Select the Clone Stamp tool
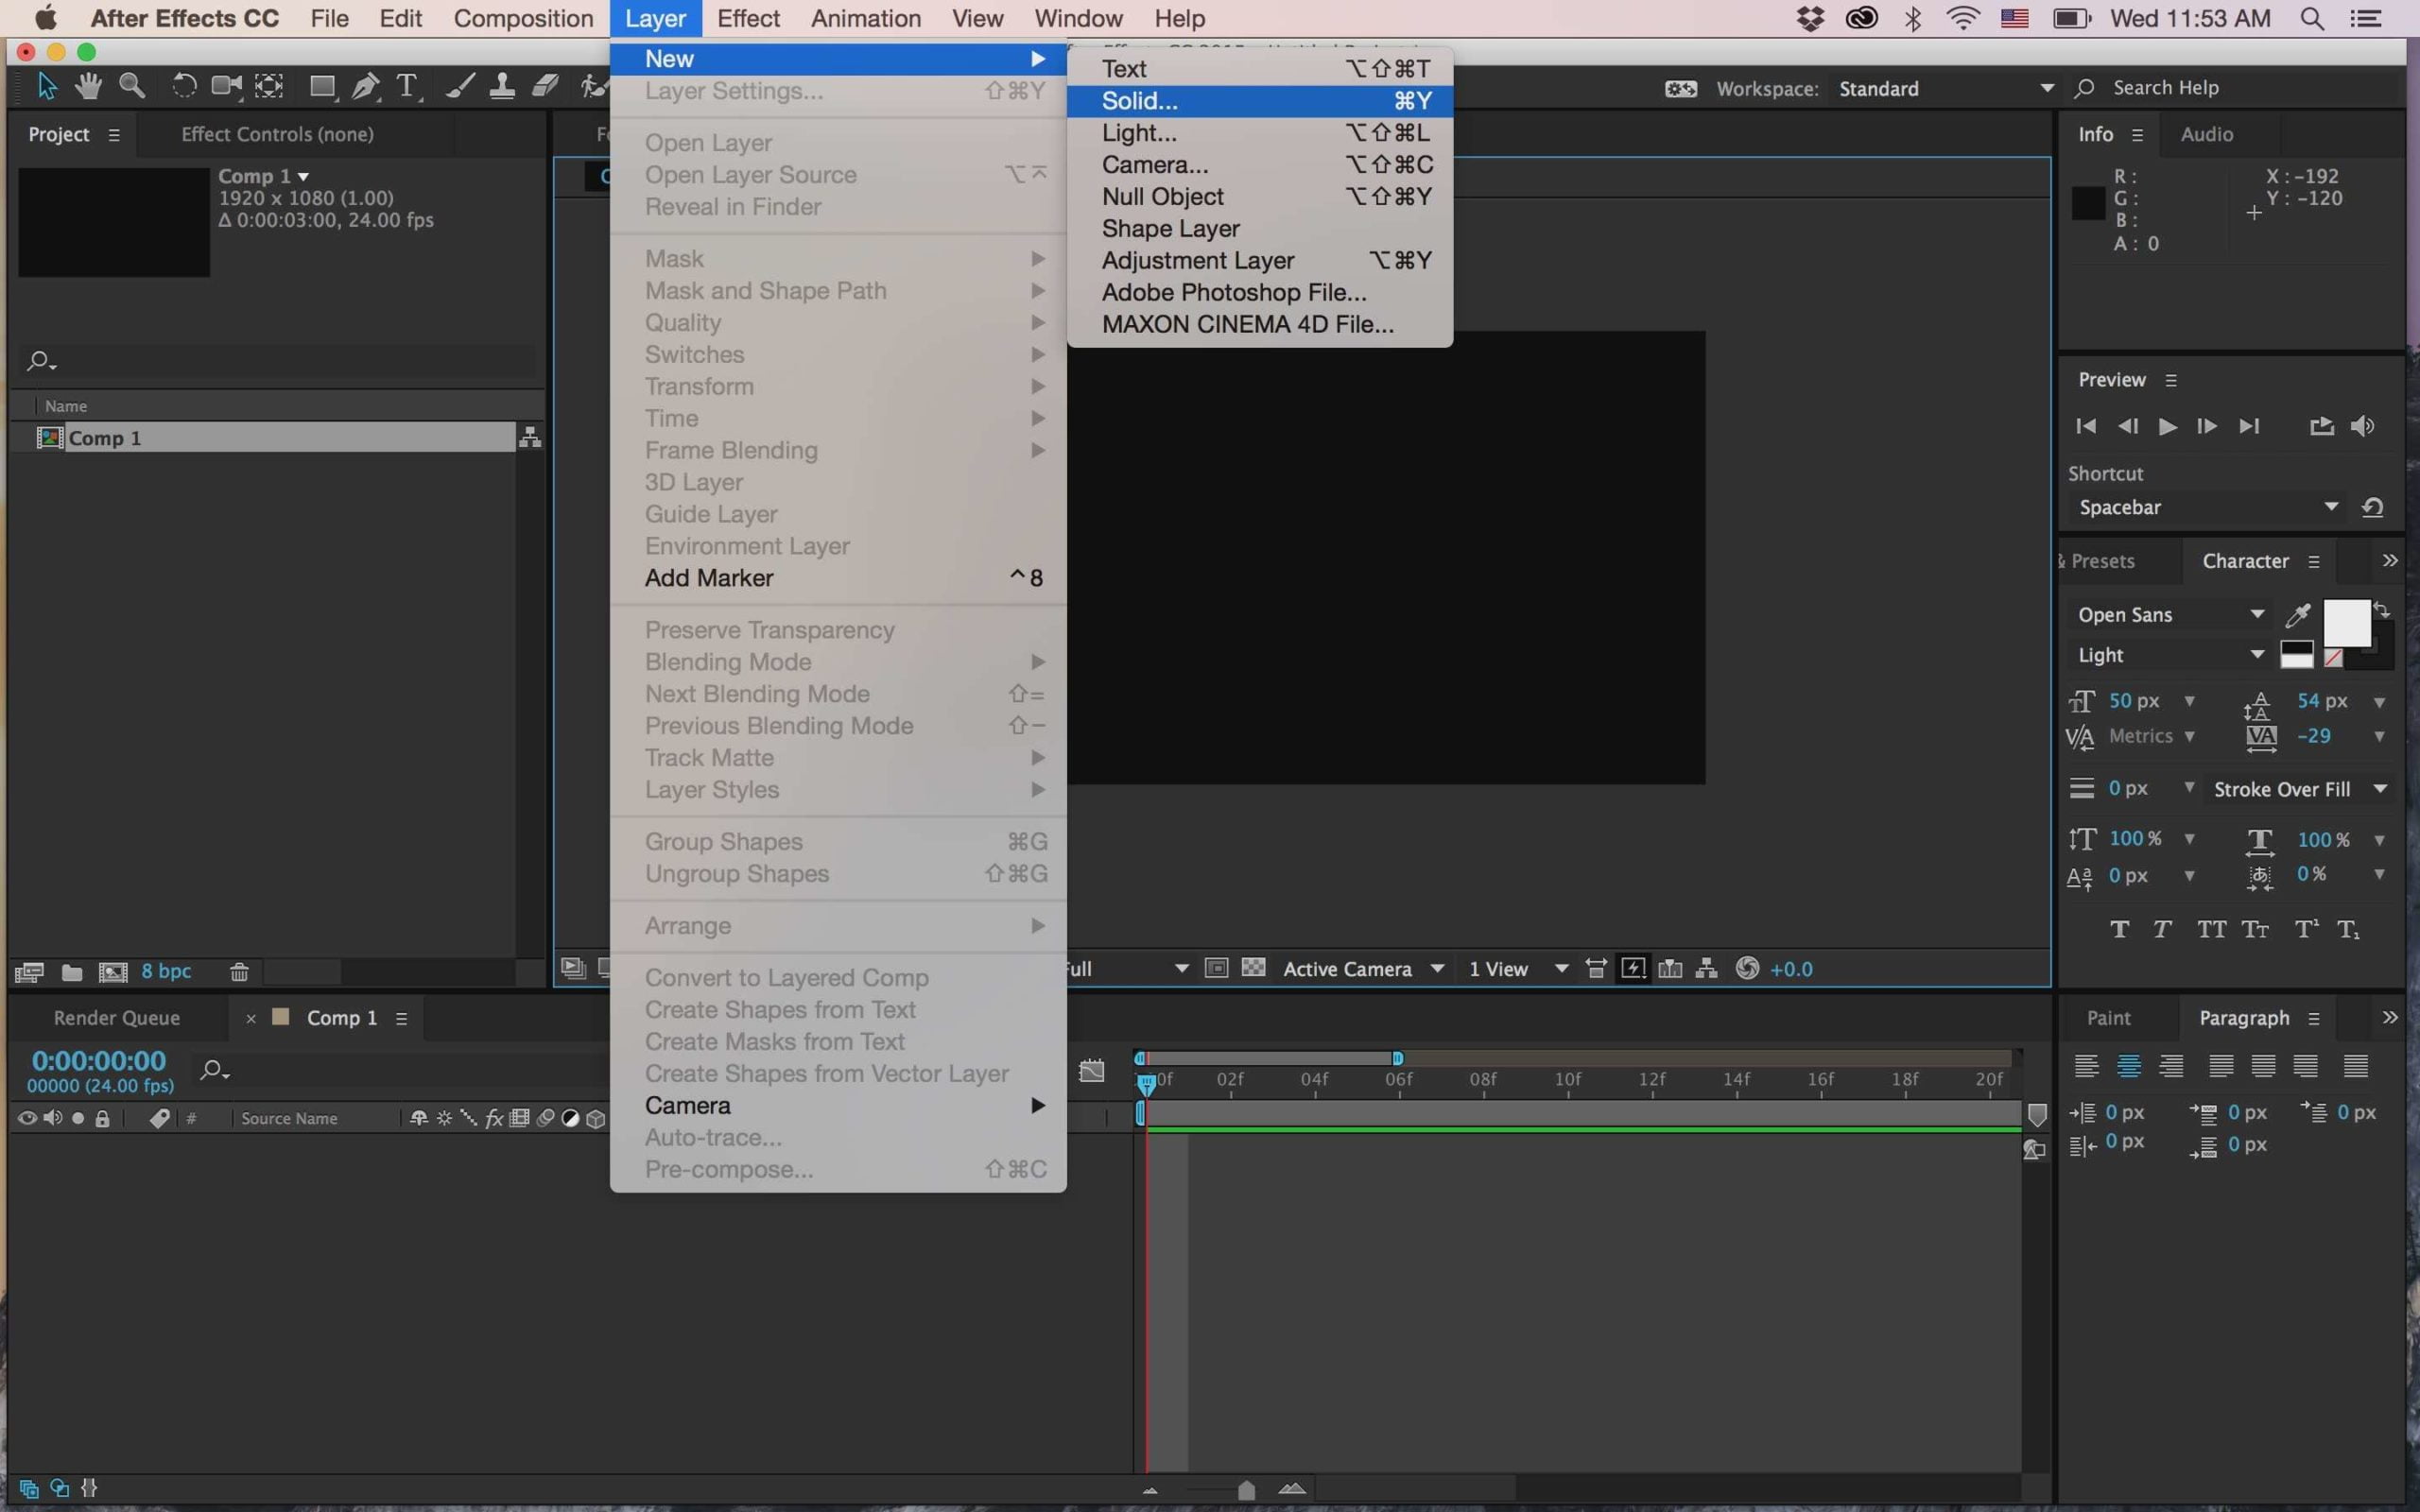The image size is (2420, 1512). pos(502,87)
